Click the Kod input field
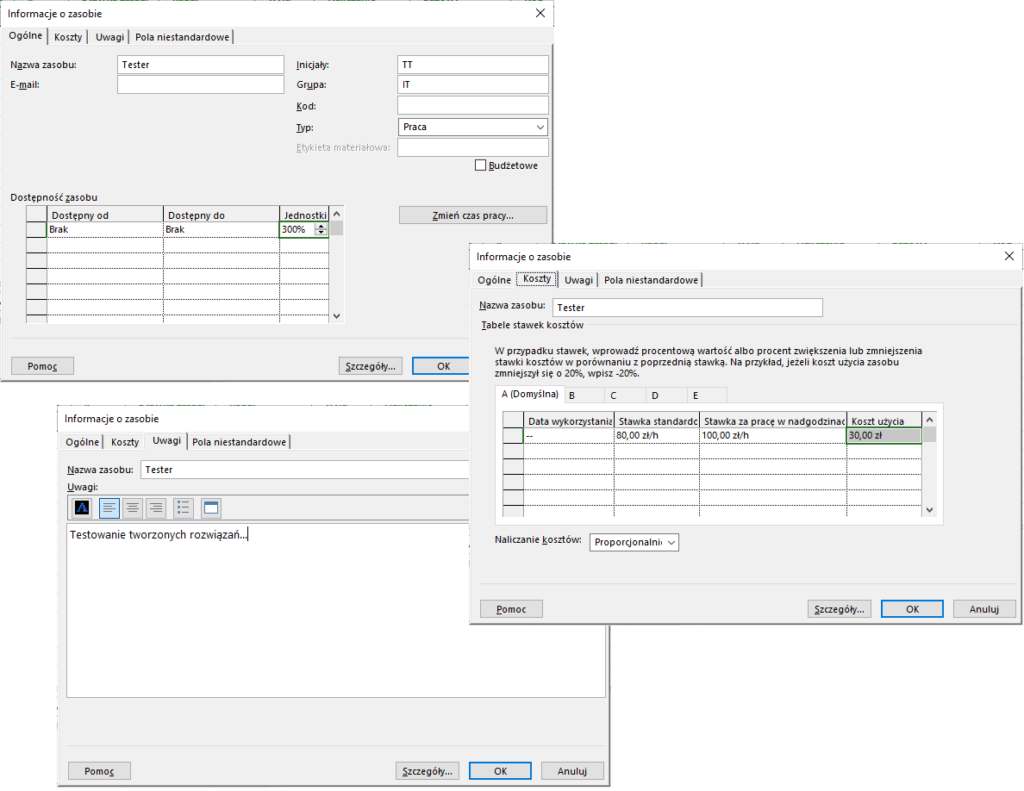This screenshot has width=1024, height=791. pyautogui.click(x=472, y=106)
